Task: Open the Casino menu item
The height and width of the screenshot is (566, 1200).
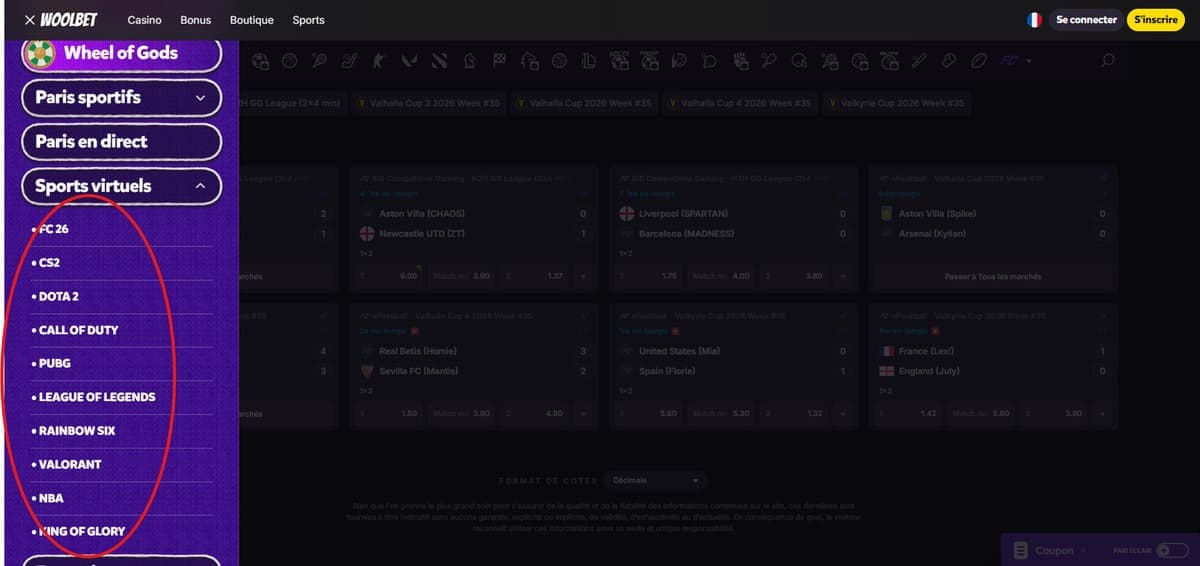Action: click(x=145, y=20)
